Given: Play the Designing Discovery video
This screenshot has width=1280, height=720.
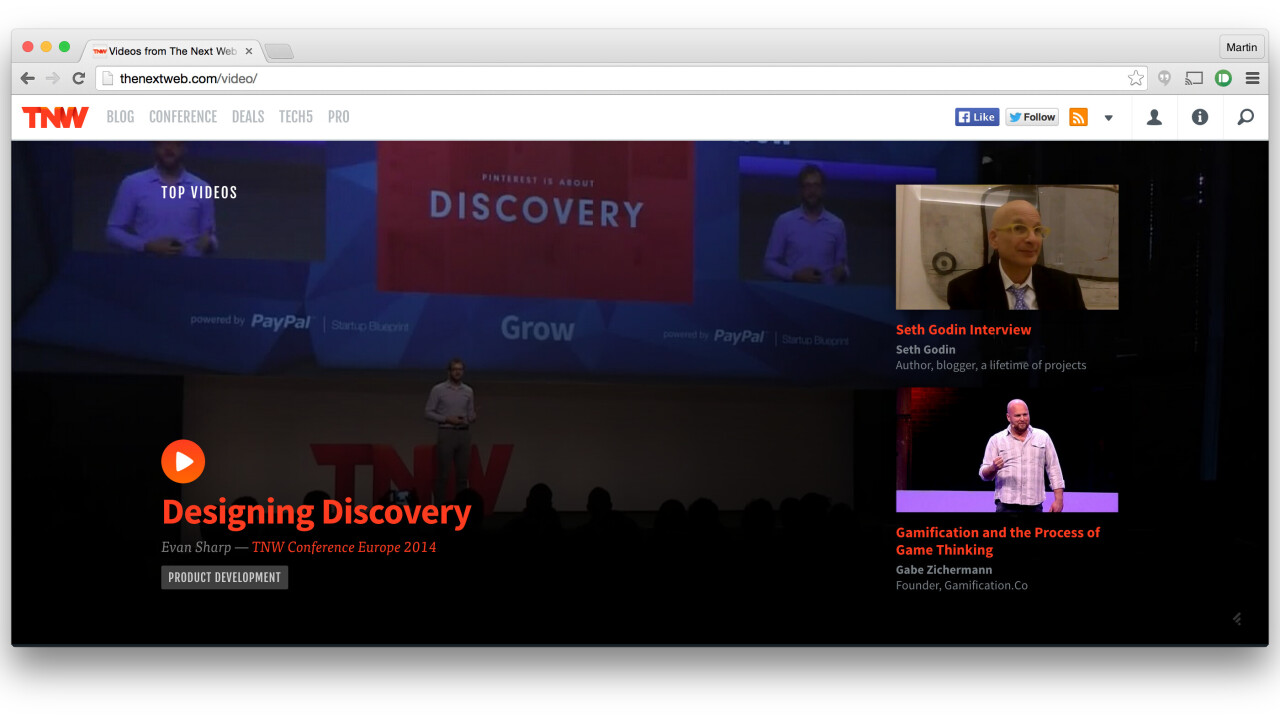Looking at the screenshot, I should point(183,461).
